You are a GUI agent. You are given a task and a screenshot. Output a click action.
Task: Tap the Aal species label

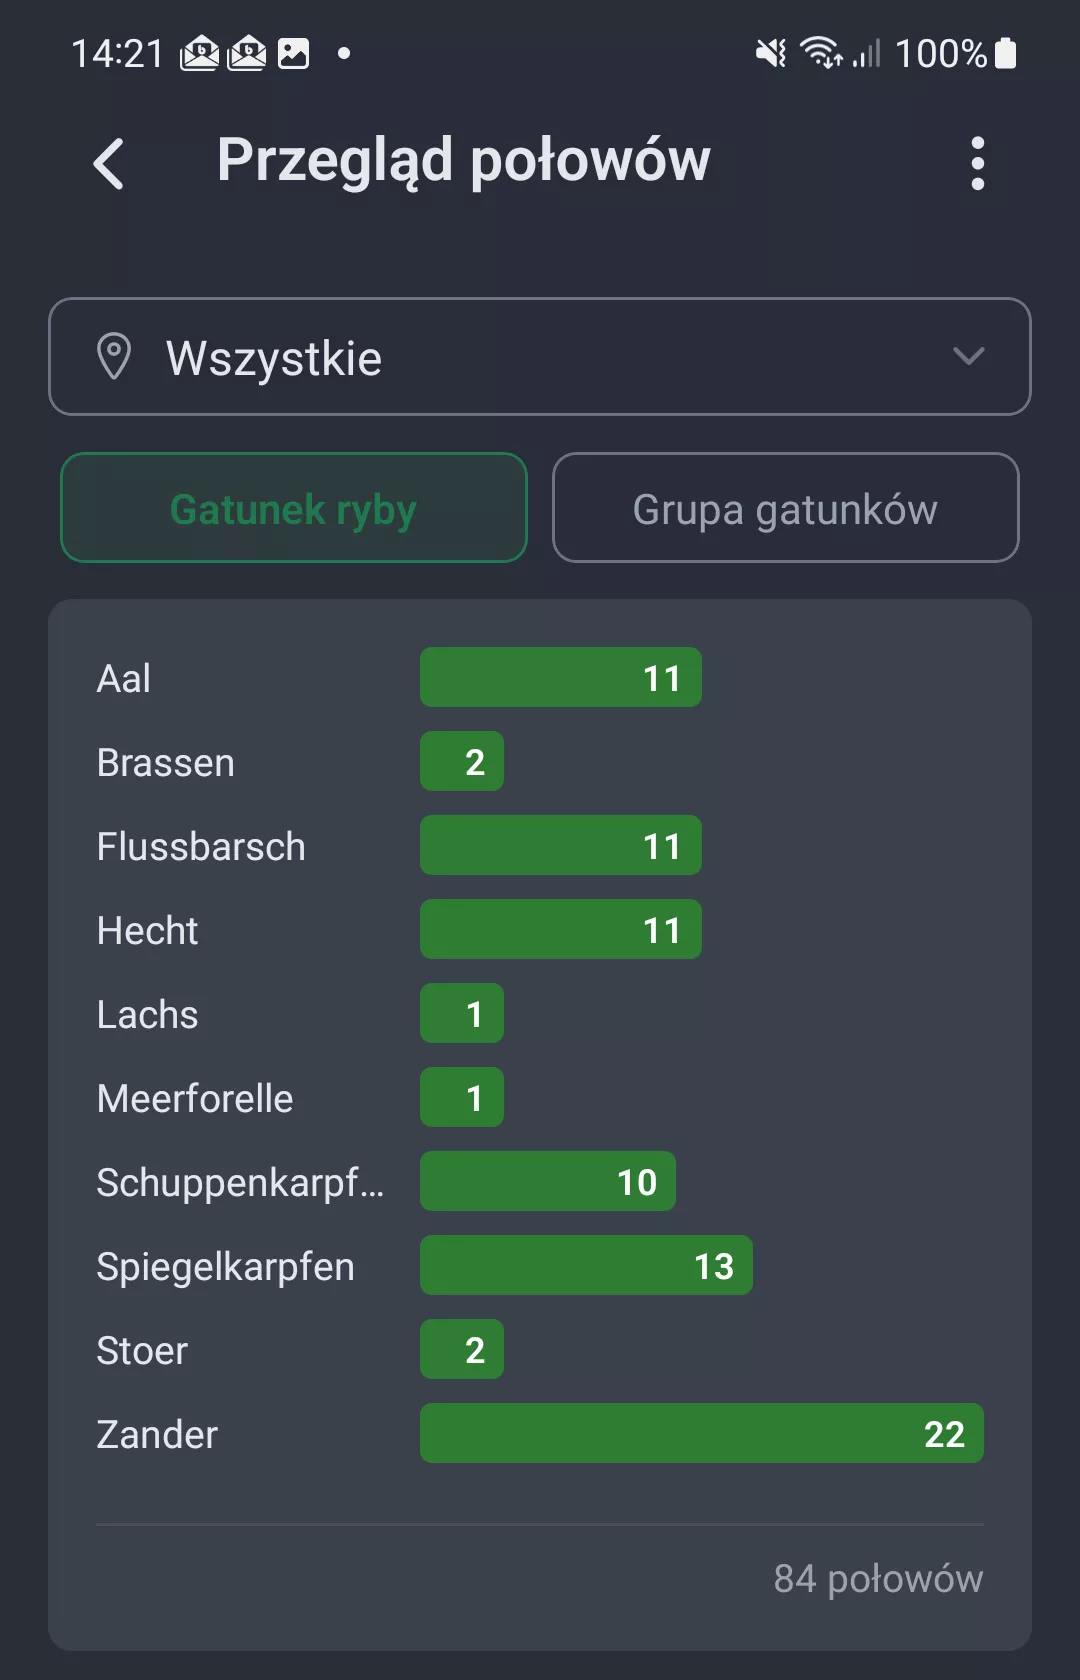click(124, 678)
